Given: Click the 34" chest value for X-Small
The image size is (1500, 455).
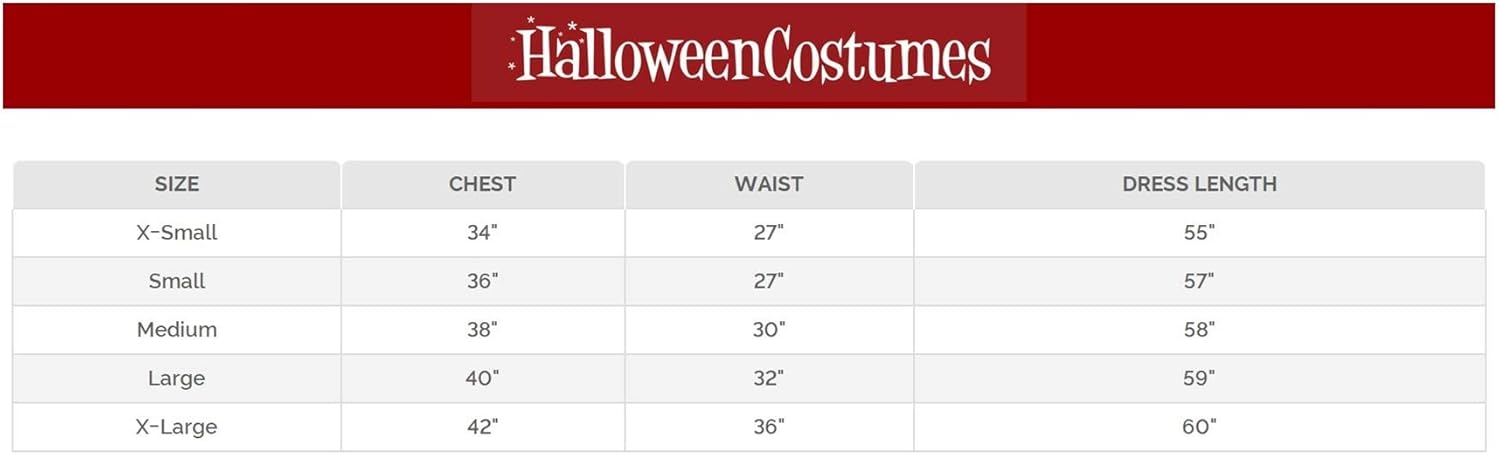Looking at the screenshot, I should pos(482,233).
